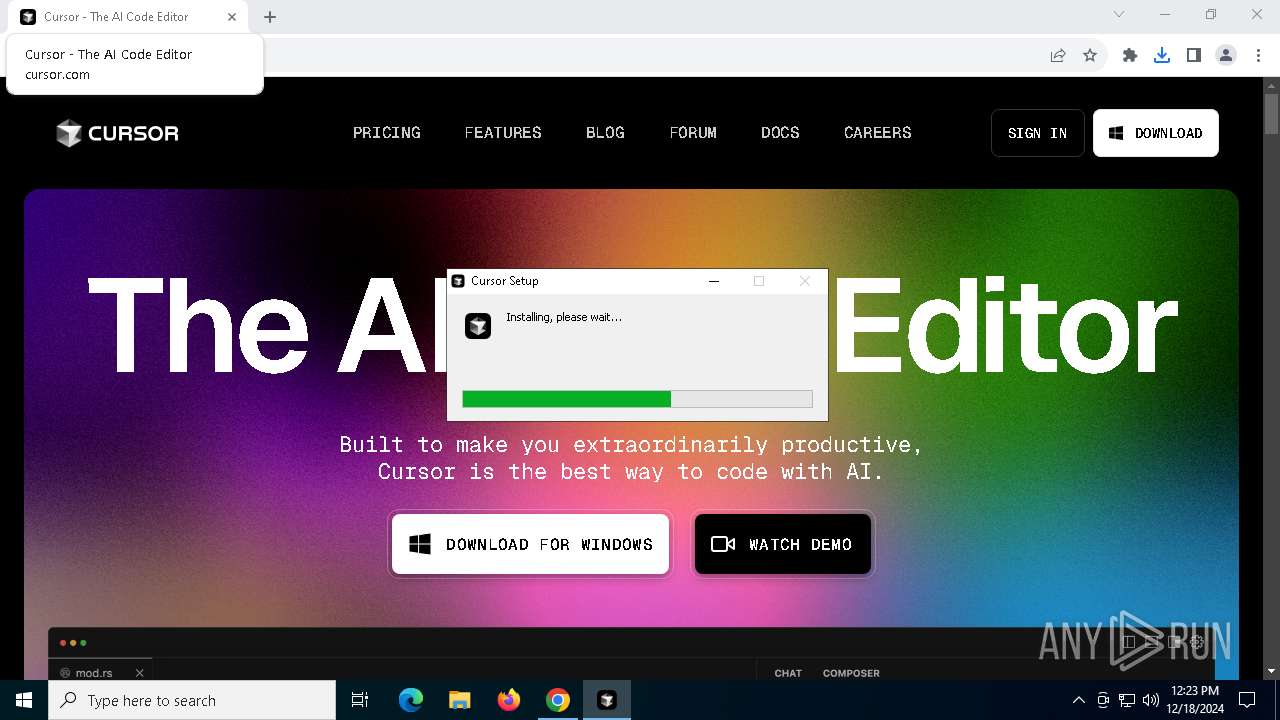Screen dimensions: 1280x720
Task: Open Chrome tab search dropdown
Action: click(x=1119, y=15)
